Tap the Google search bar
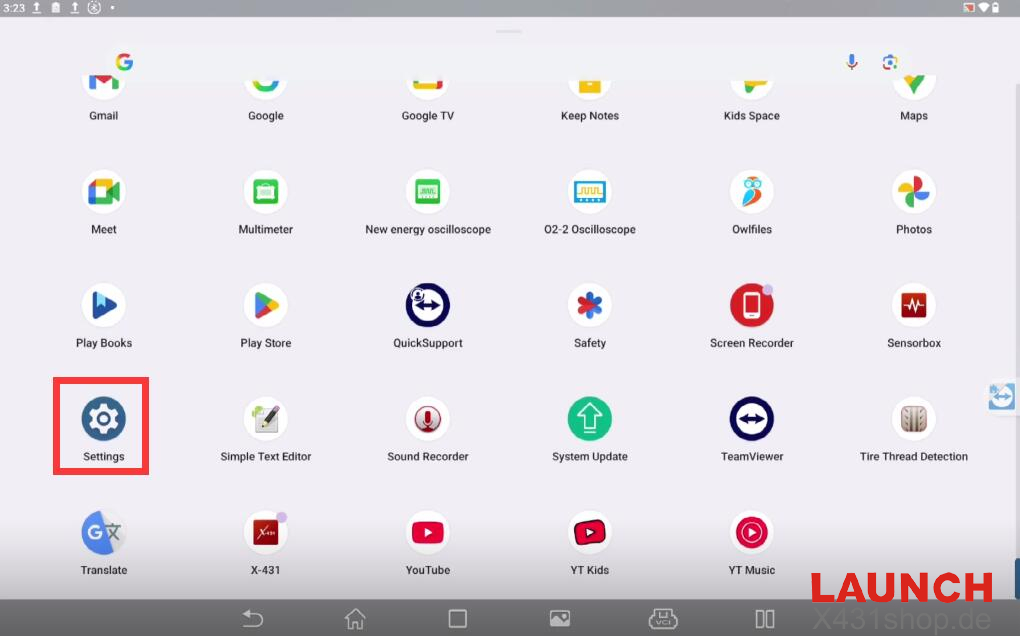The width and height of the screenshot is (1020, 636). click(x=480, y=62)
